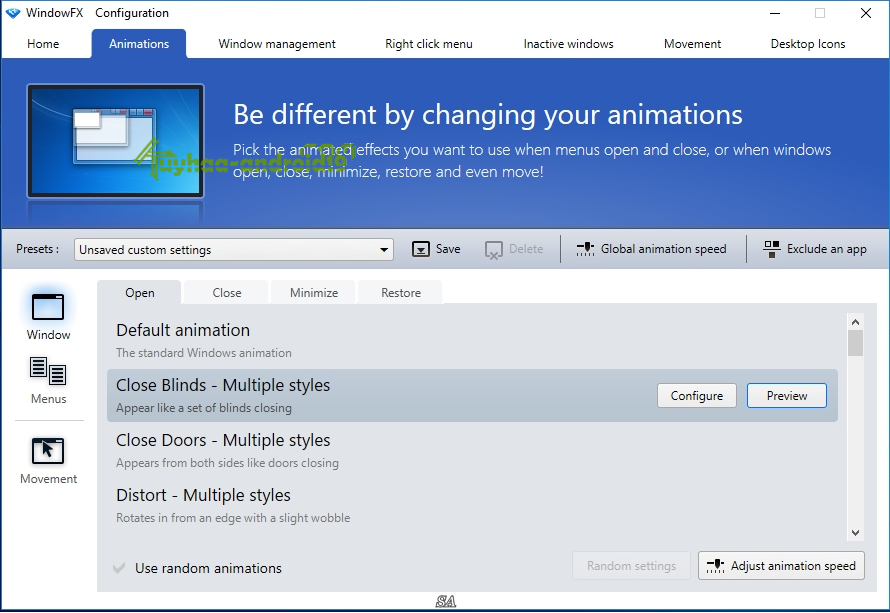Click the Random settings button

click(631, 566)
